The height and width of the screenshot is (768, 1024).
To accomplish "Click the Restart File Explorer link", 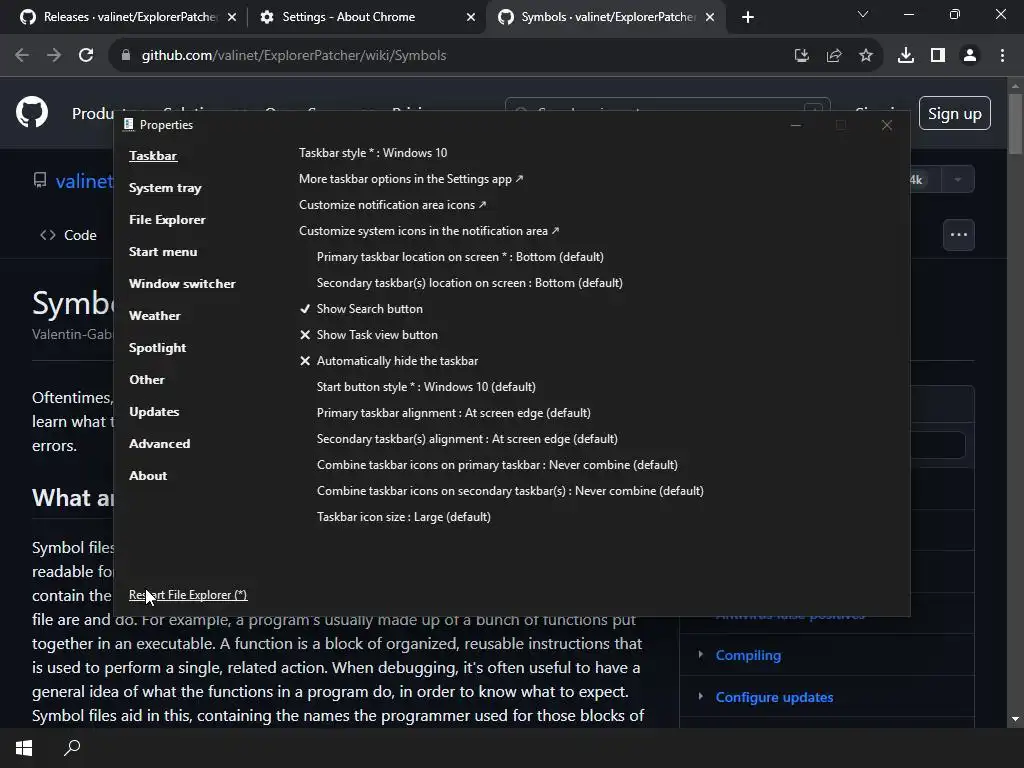I will [188, 595].
